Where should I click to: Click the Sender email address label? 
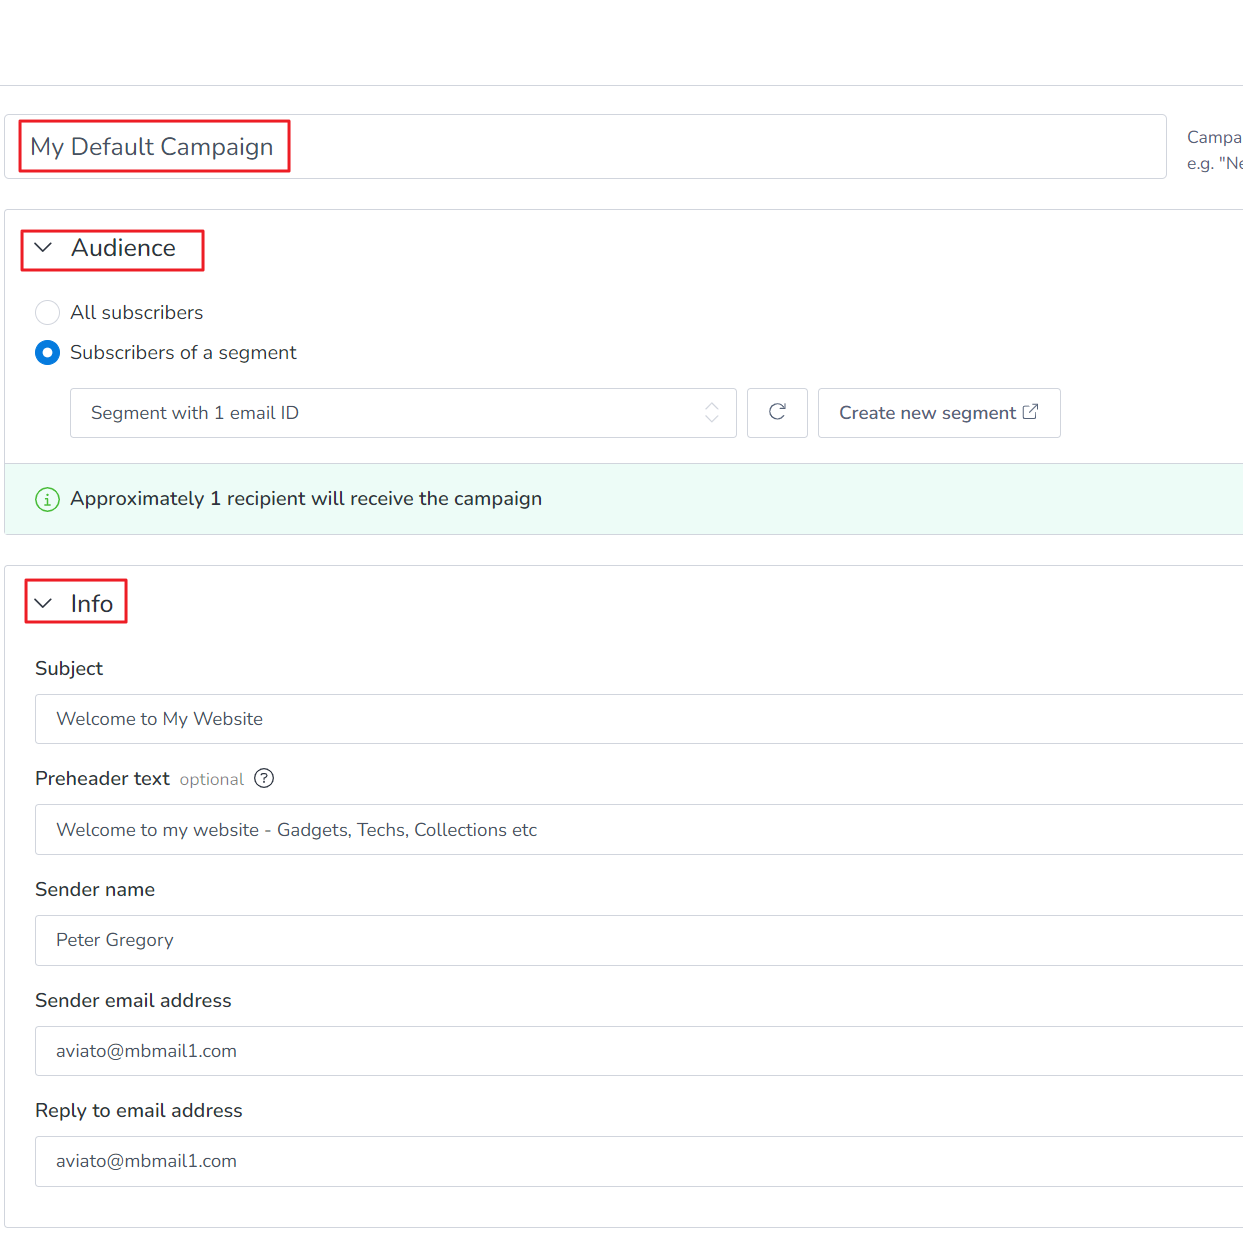coord(133,1000)
